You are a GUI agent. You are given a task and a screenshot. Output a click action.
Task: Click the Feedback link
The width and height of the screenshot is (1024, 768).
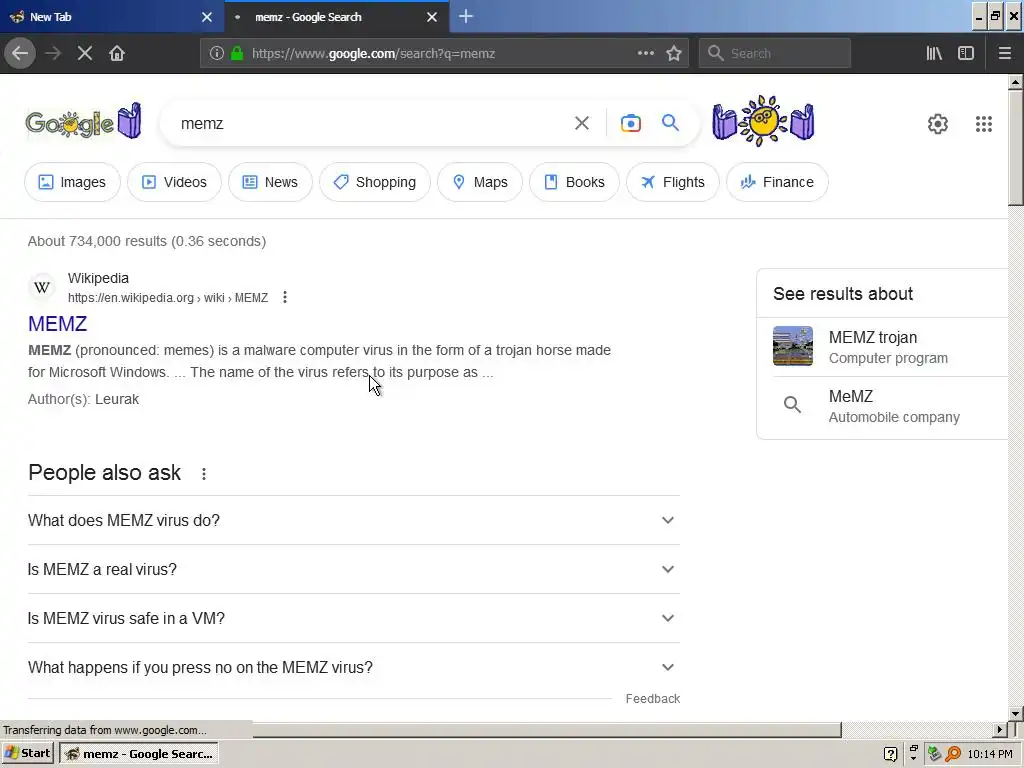(x=652, y=699)
